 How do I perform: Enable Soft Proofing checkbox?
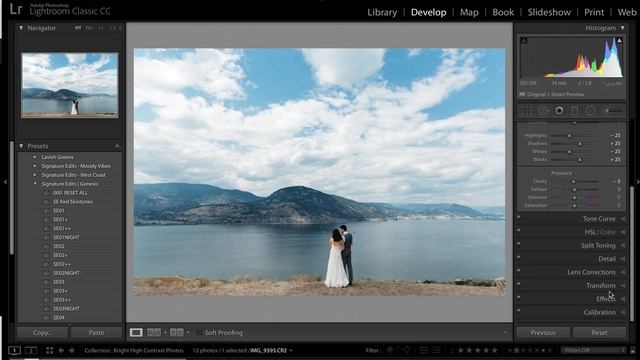[x=199, y=333]
